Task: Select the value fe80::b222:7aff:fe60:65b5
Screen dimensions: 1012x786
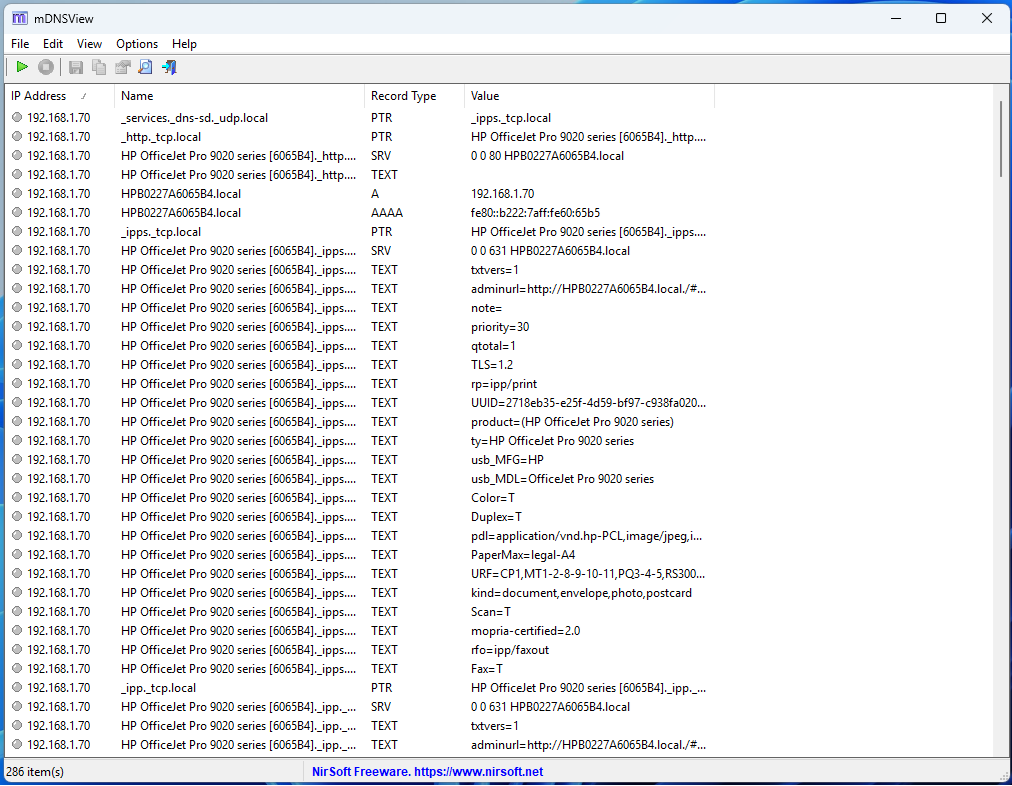Action: point(535,212)
